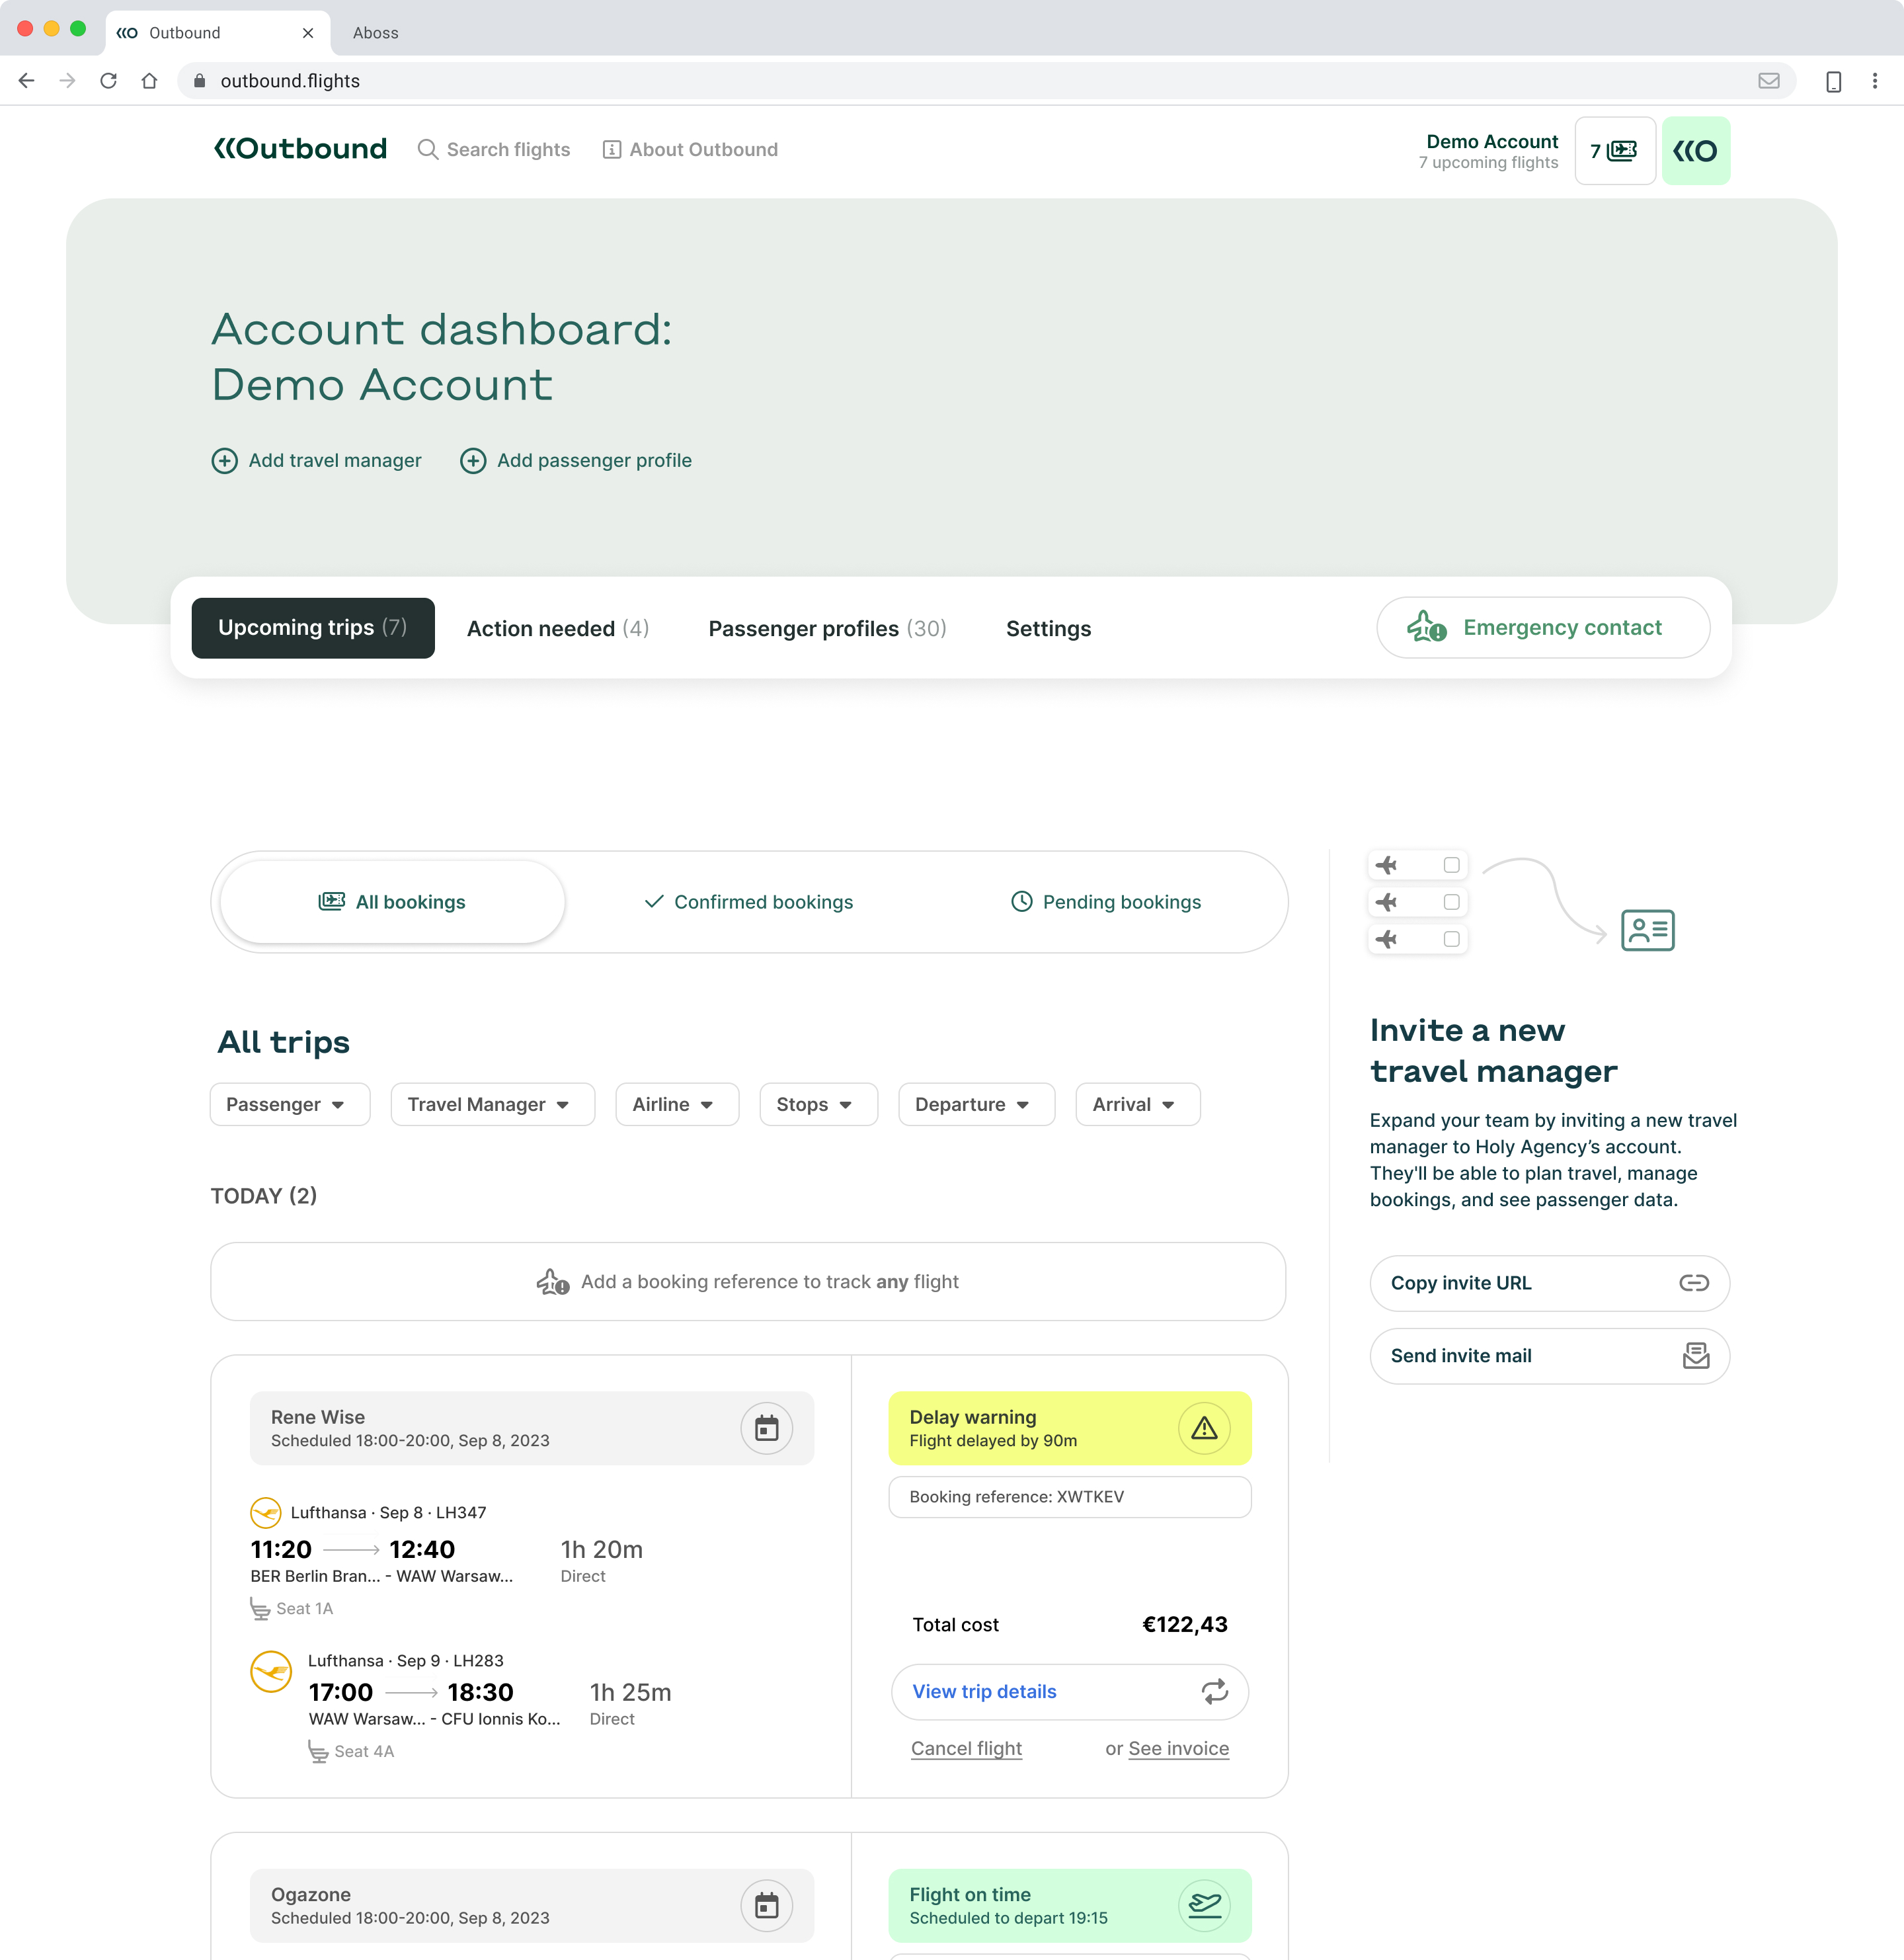Click the upcoming flights ticket icon button
Viewport: 1904px width, 1960px height.
click(1614, 151)
